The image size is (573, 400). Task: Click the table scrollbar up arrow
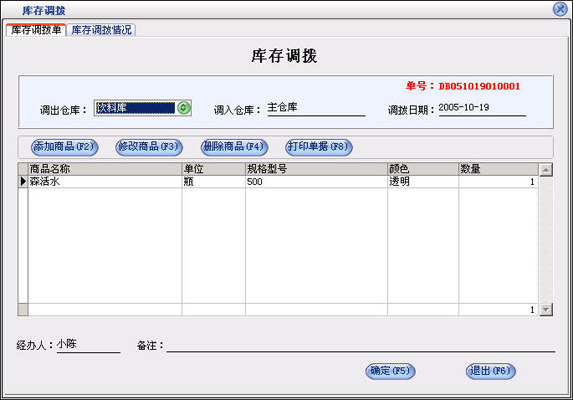tap(546, 170)
